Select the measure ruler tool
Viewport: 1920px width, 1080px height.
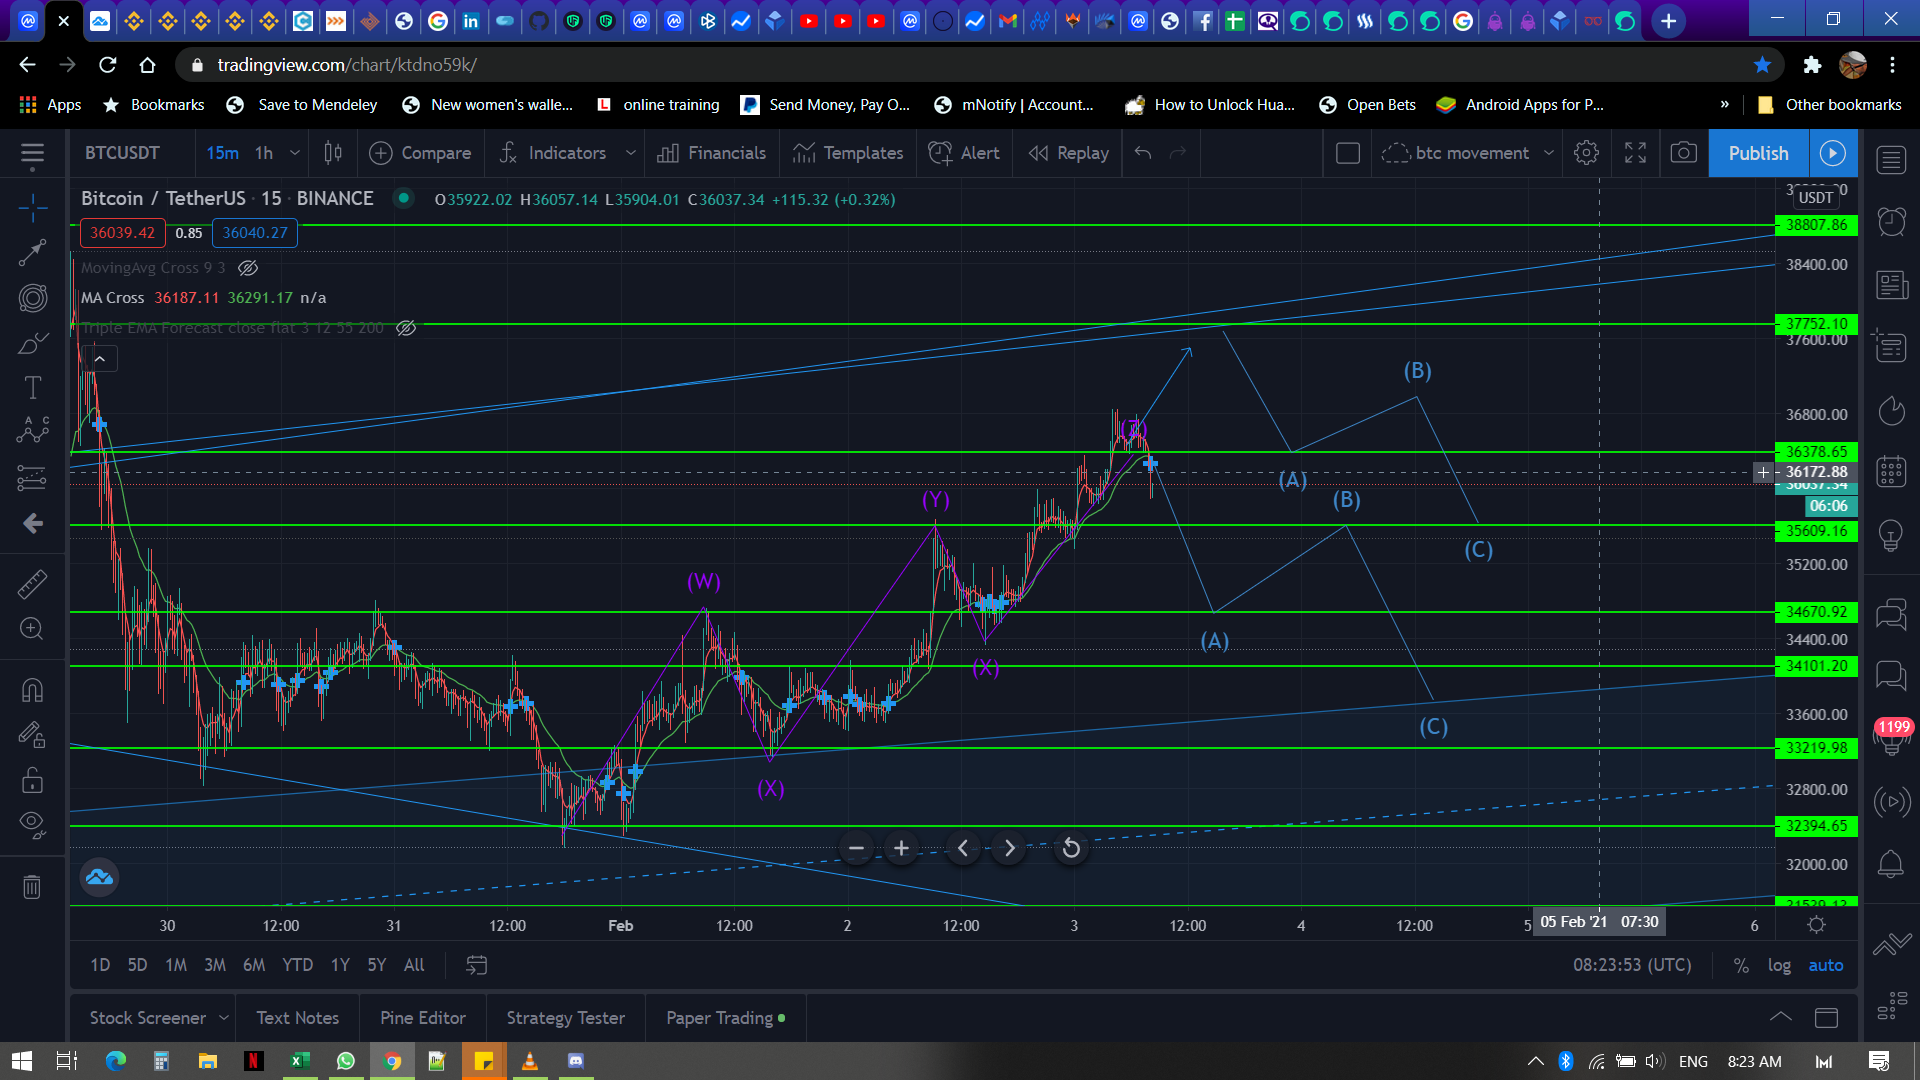pos(32,584)
